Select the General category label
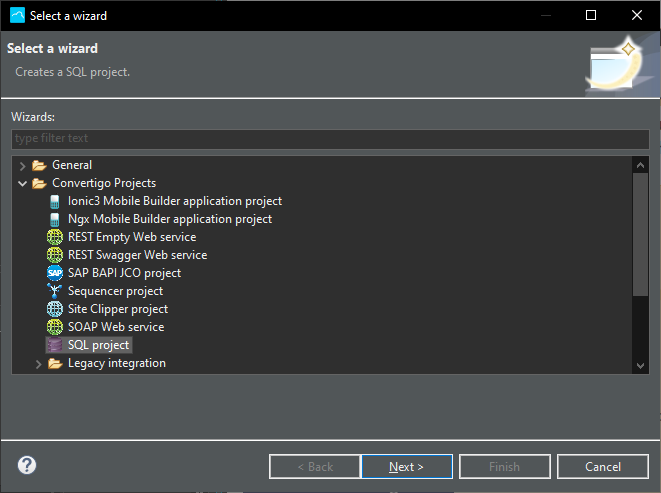Screen dimensions: 661x493 (x=72, y=165)
